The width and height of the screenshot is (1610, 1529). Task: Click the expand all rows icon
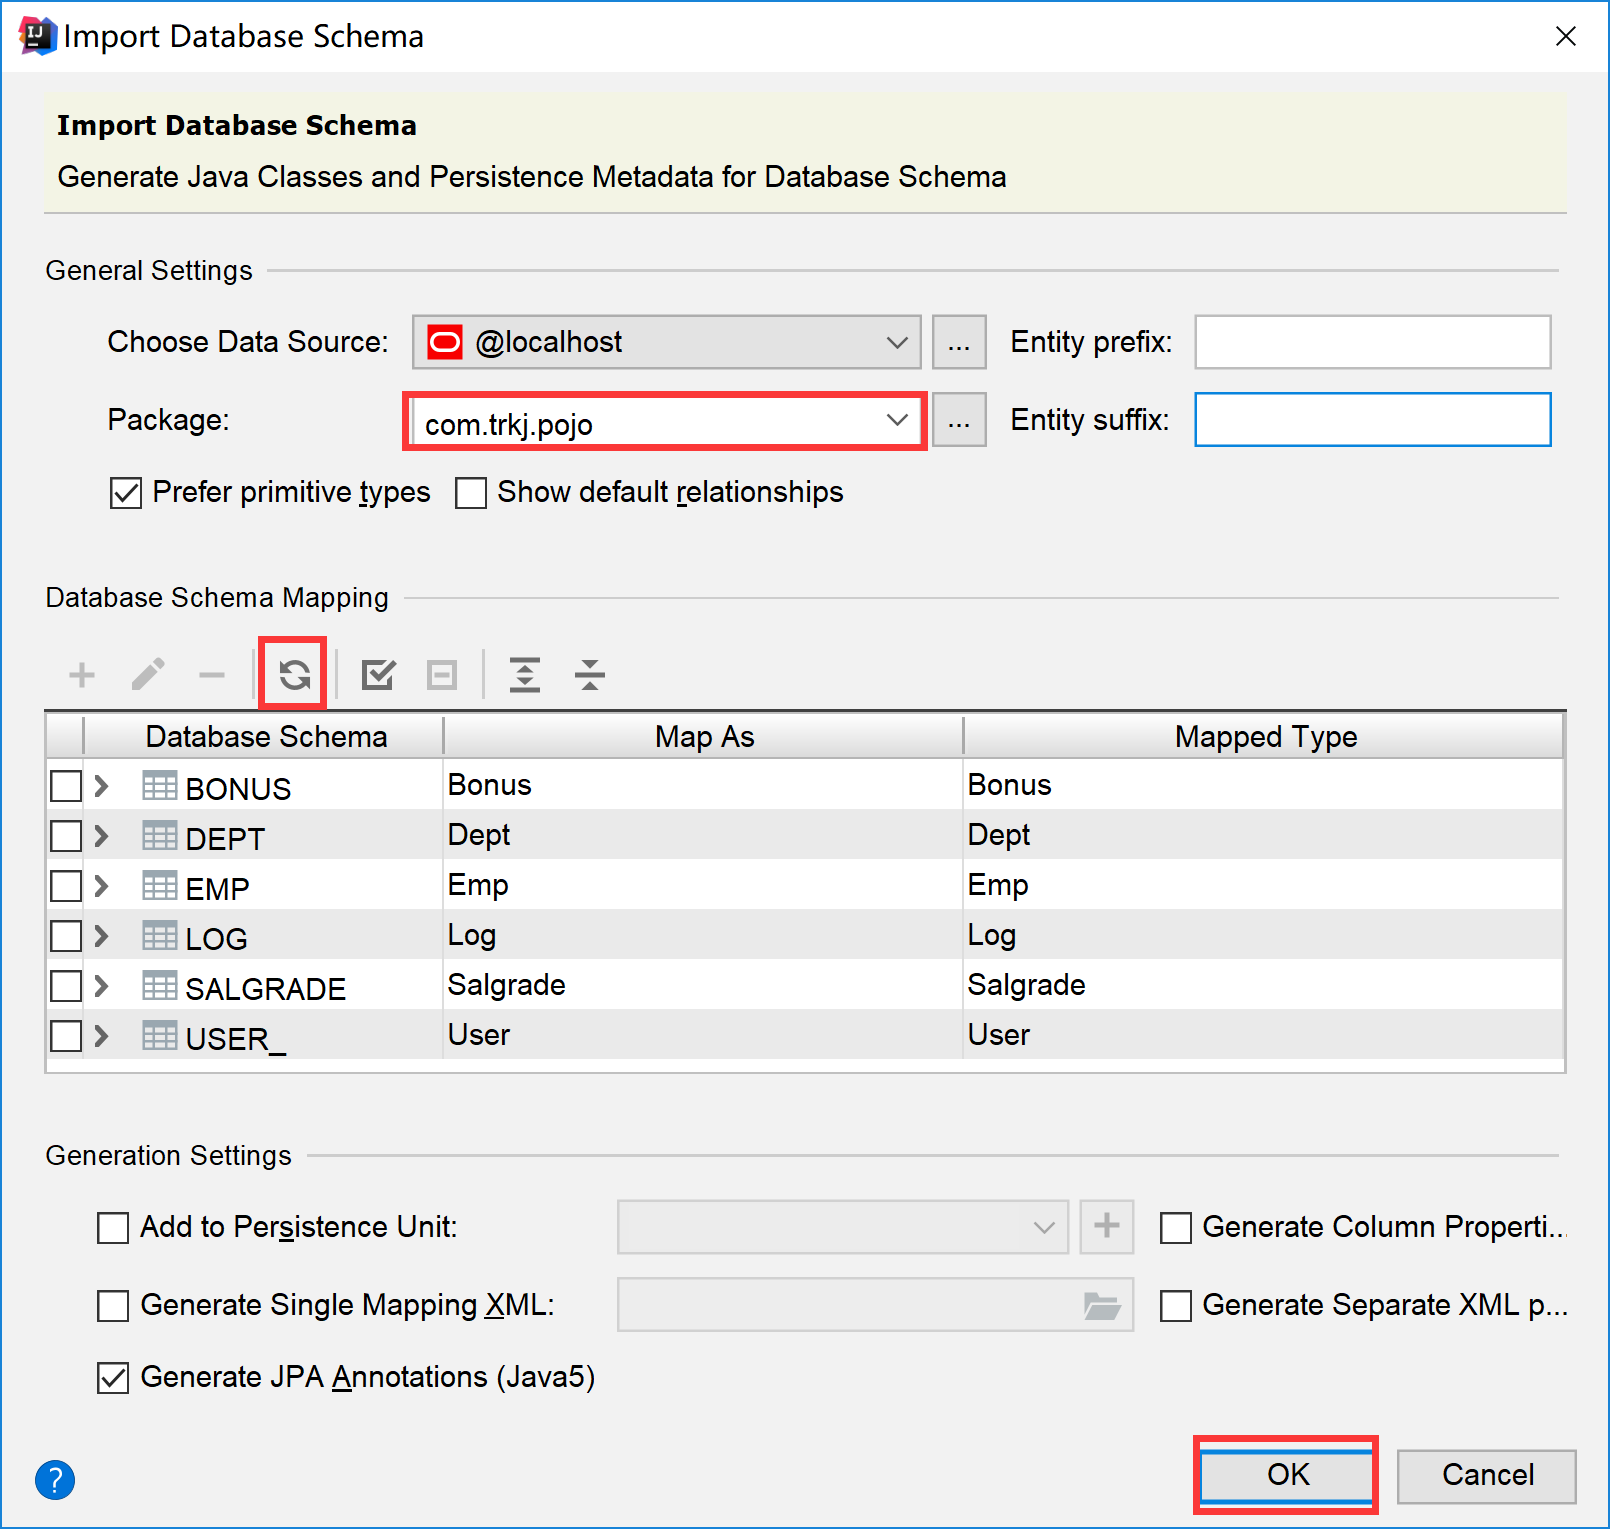point(524,675)
